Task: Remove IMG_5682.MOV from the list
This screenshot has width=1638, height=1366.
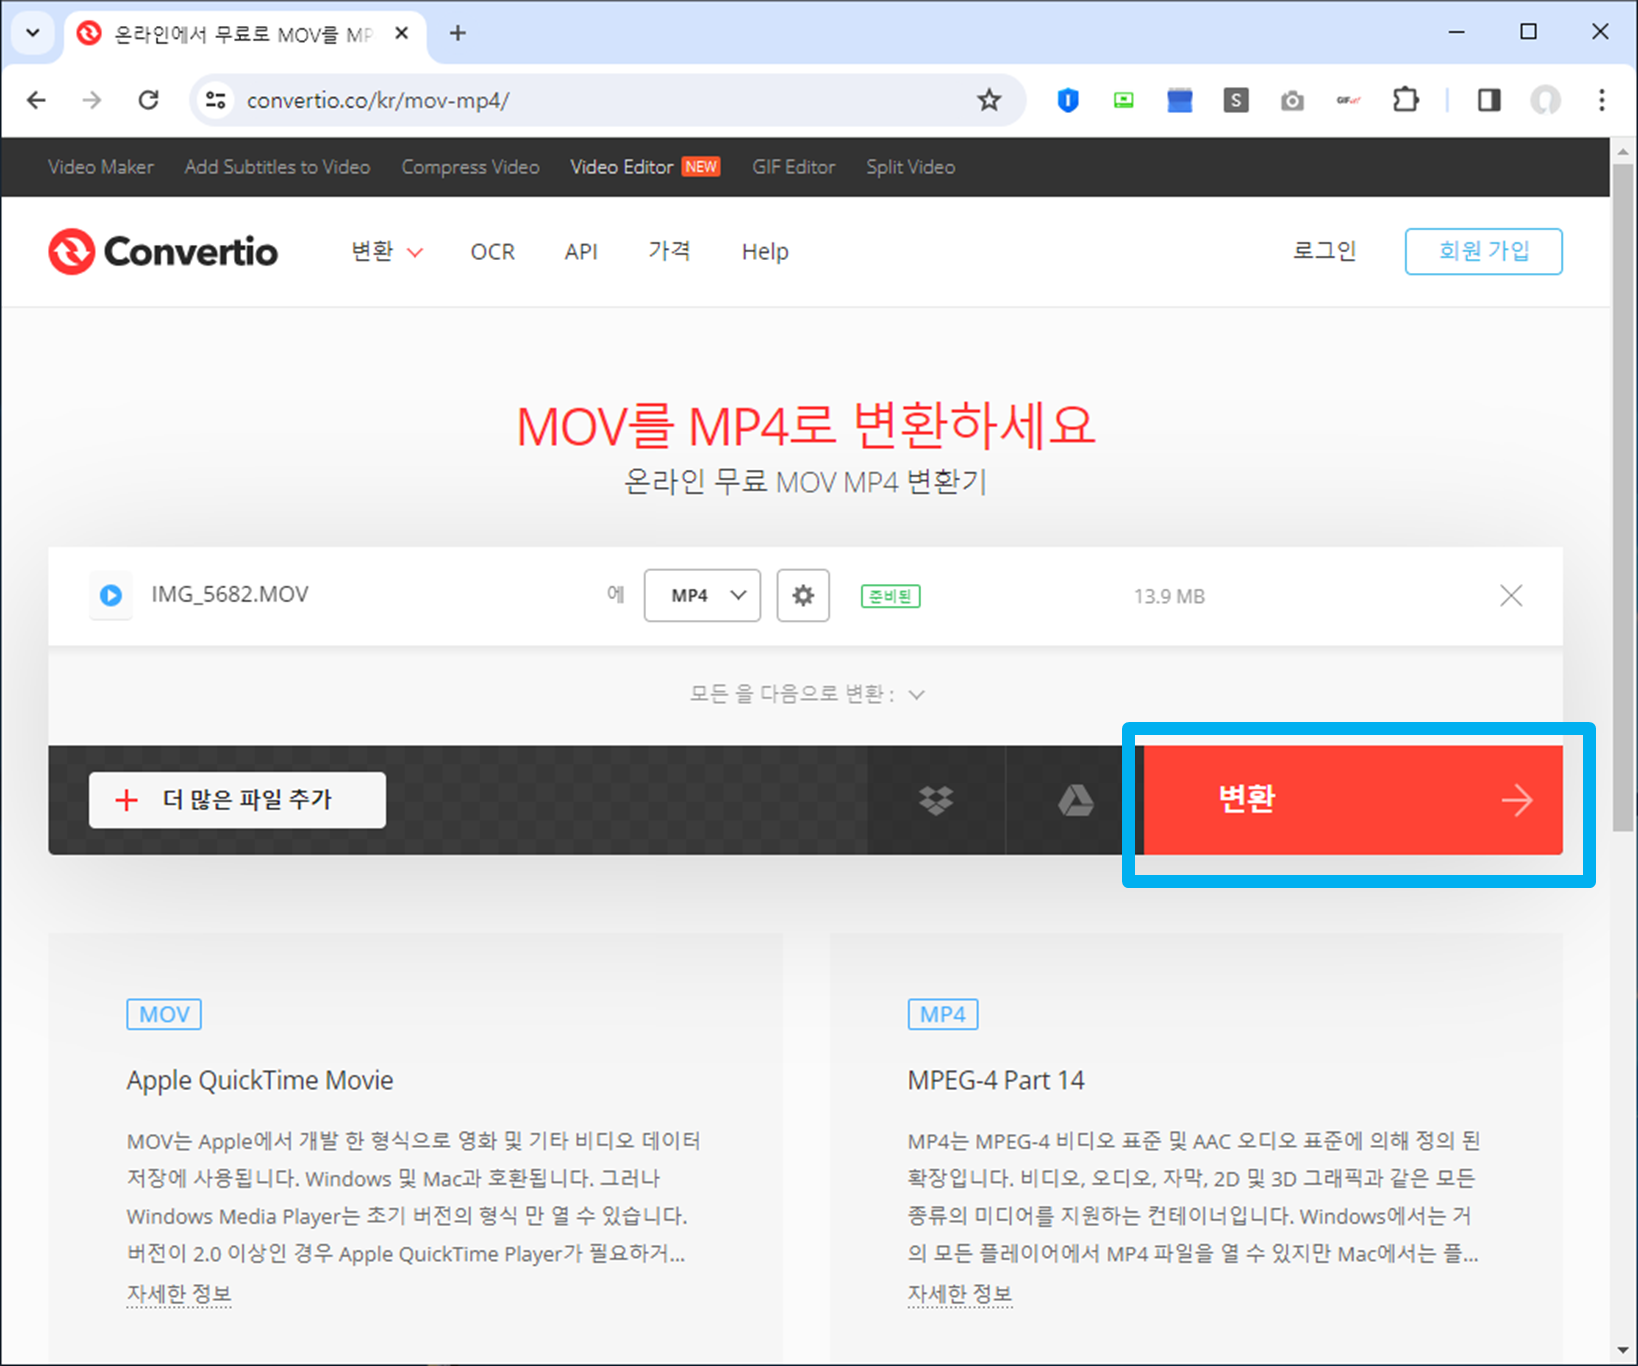Action: pyautogui.click(x=1511, y=595)
